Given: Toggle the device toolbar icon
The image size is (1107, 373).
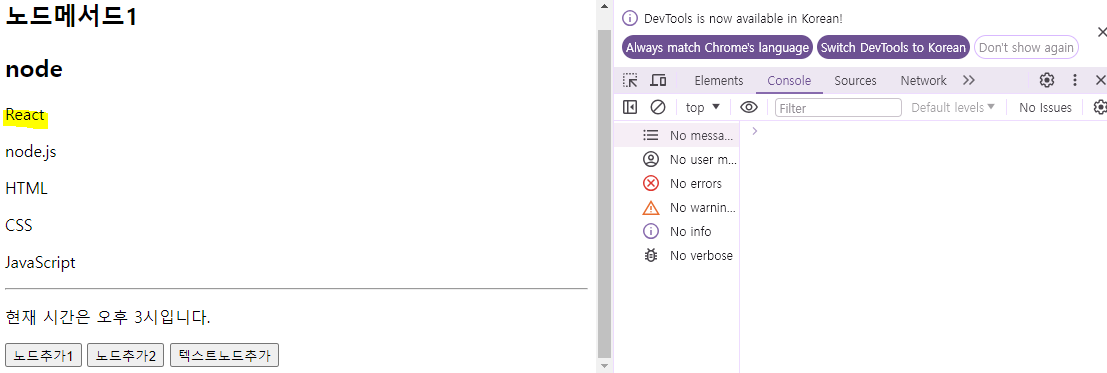Looking at the screenshot, I should coord(658,81).
